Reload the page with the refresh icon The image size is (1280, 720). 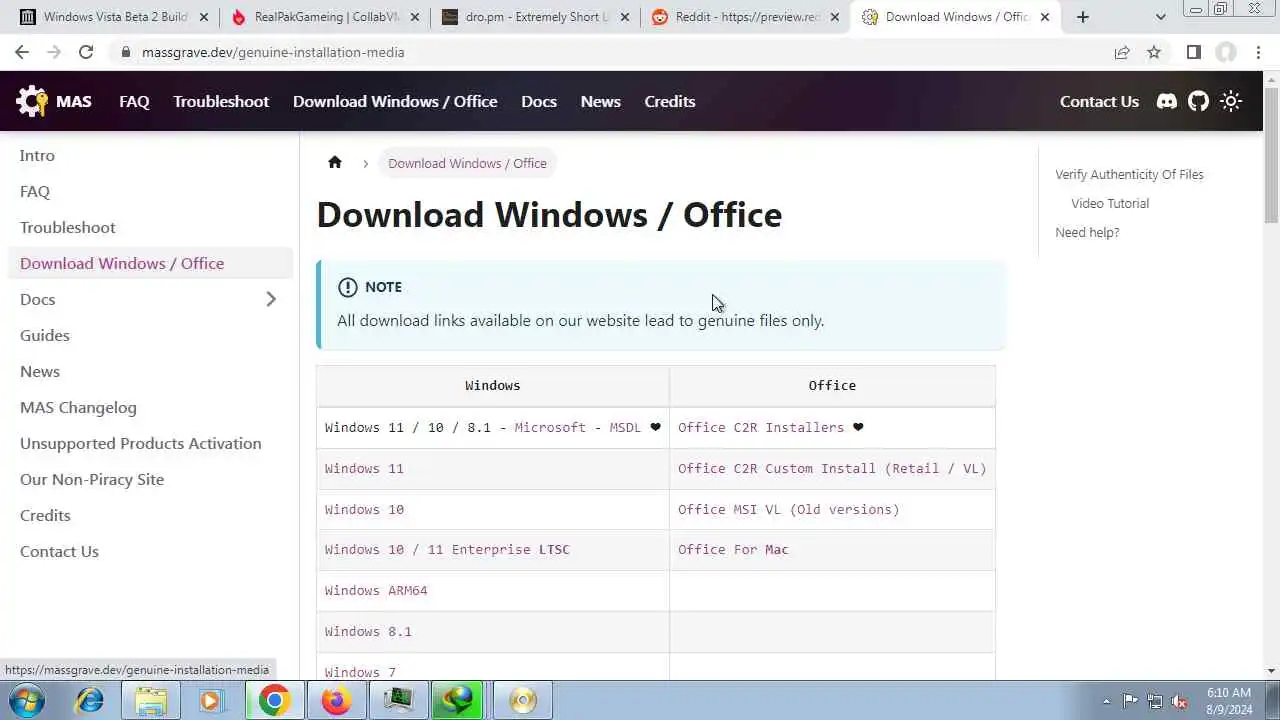(x=86, y=52)
